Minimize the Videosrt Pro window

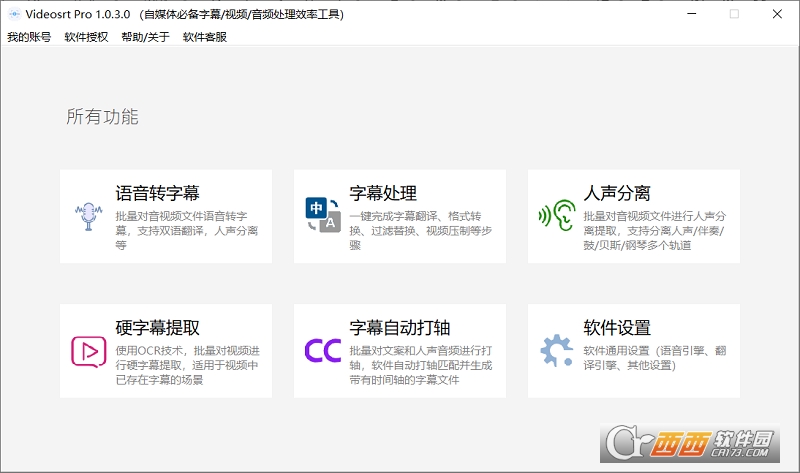click(691, 14)
